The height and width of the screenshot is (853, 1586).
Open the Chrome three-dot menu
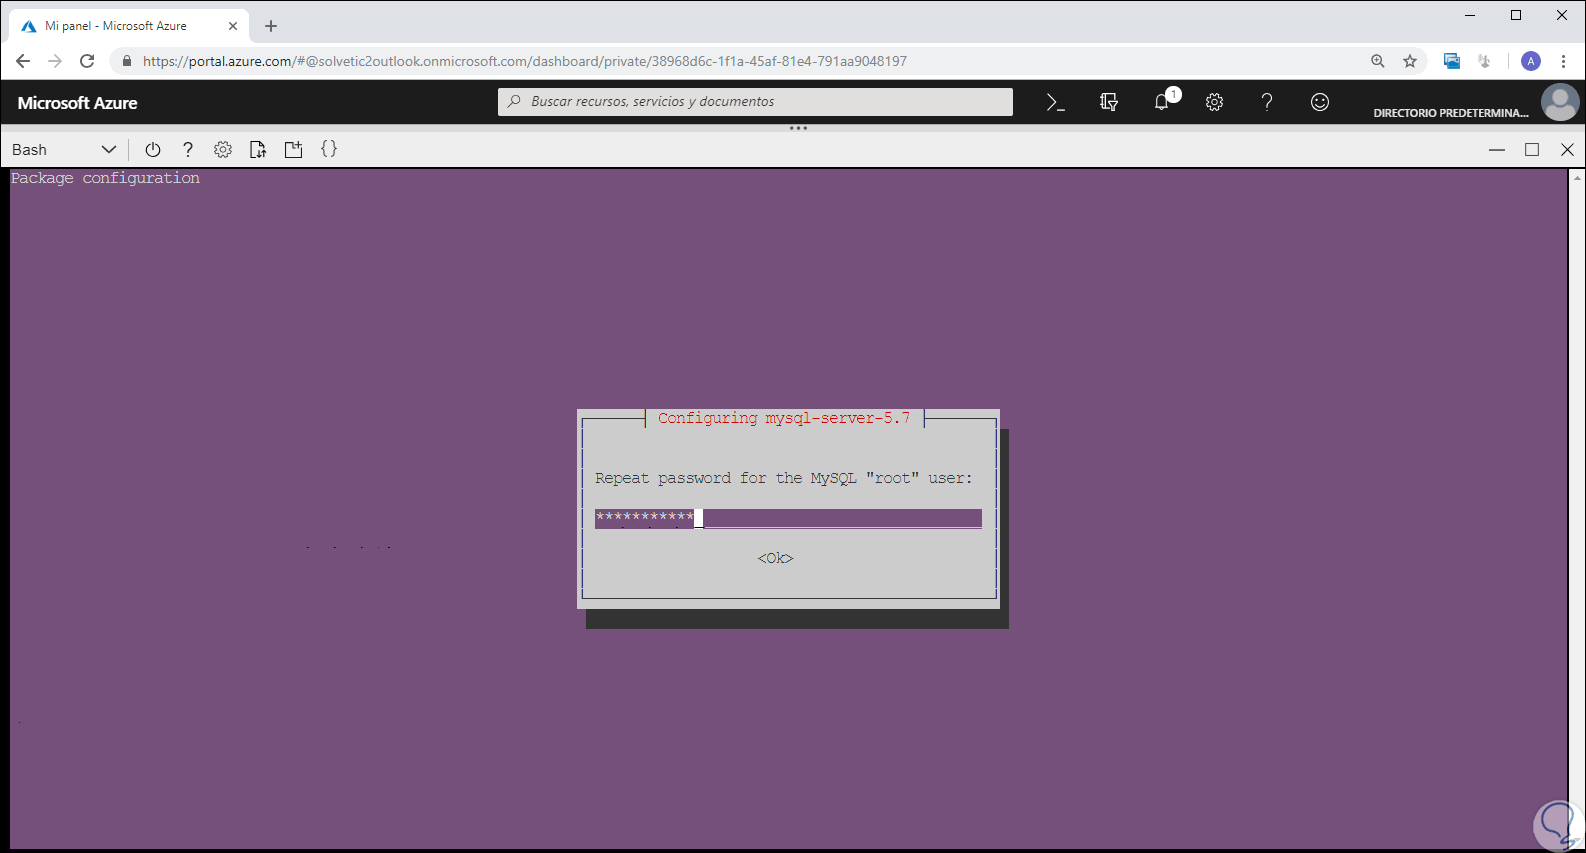click(1563, 61)
